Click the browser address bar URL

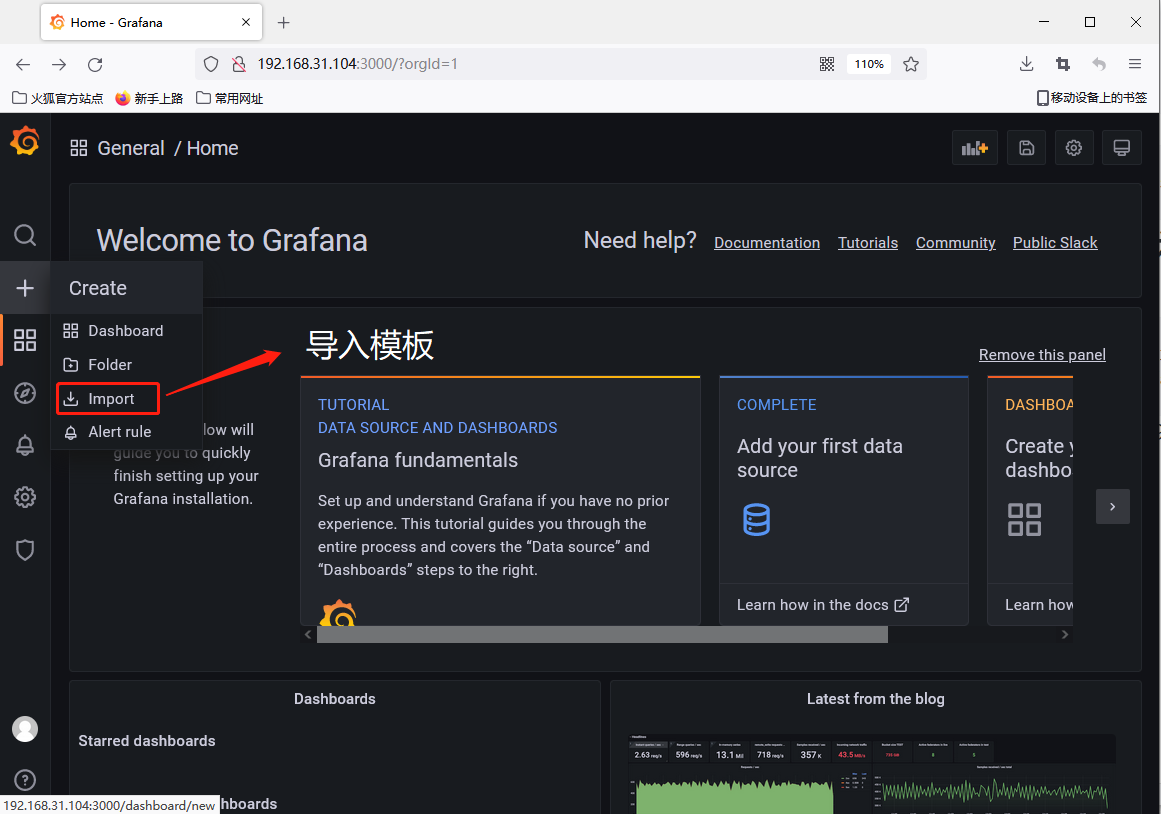(x=500, y=64)
